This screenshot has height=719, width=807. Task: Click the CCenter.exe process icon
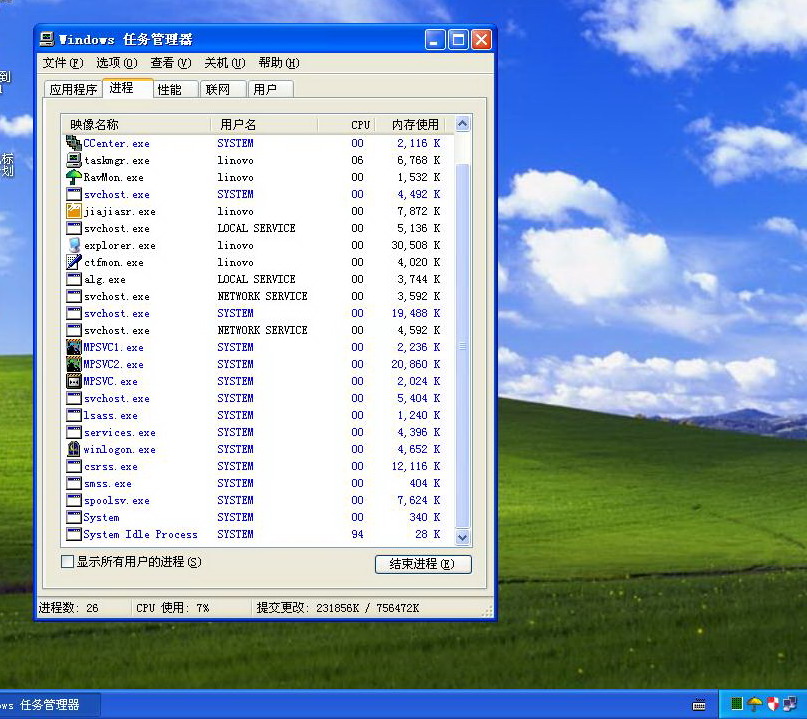[74, 143]
